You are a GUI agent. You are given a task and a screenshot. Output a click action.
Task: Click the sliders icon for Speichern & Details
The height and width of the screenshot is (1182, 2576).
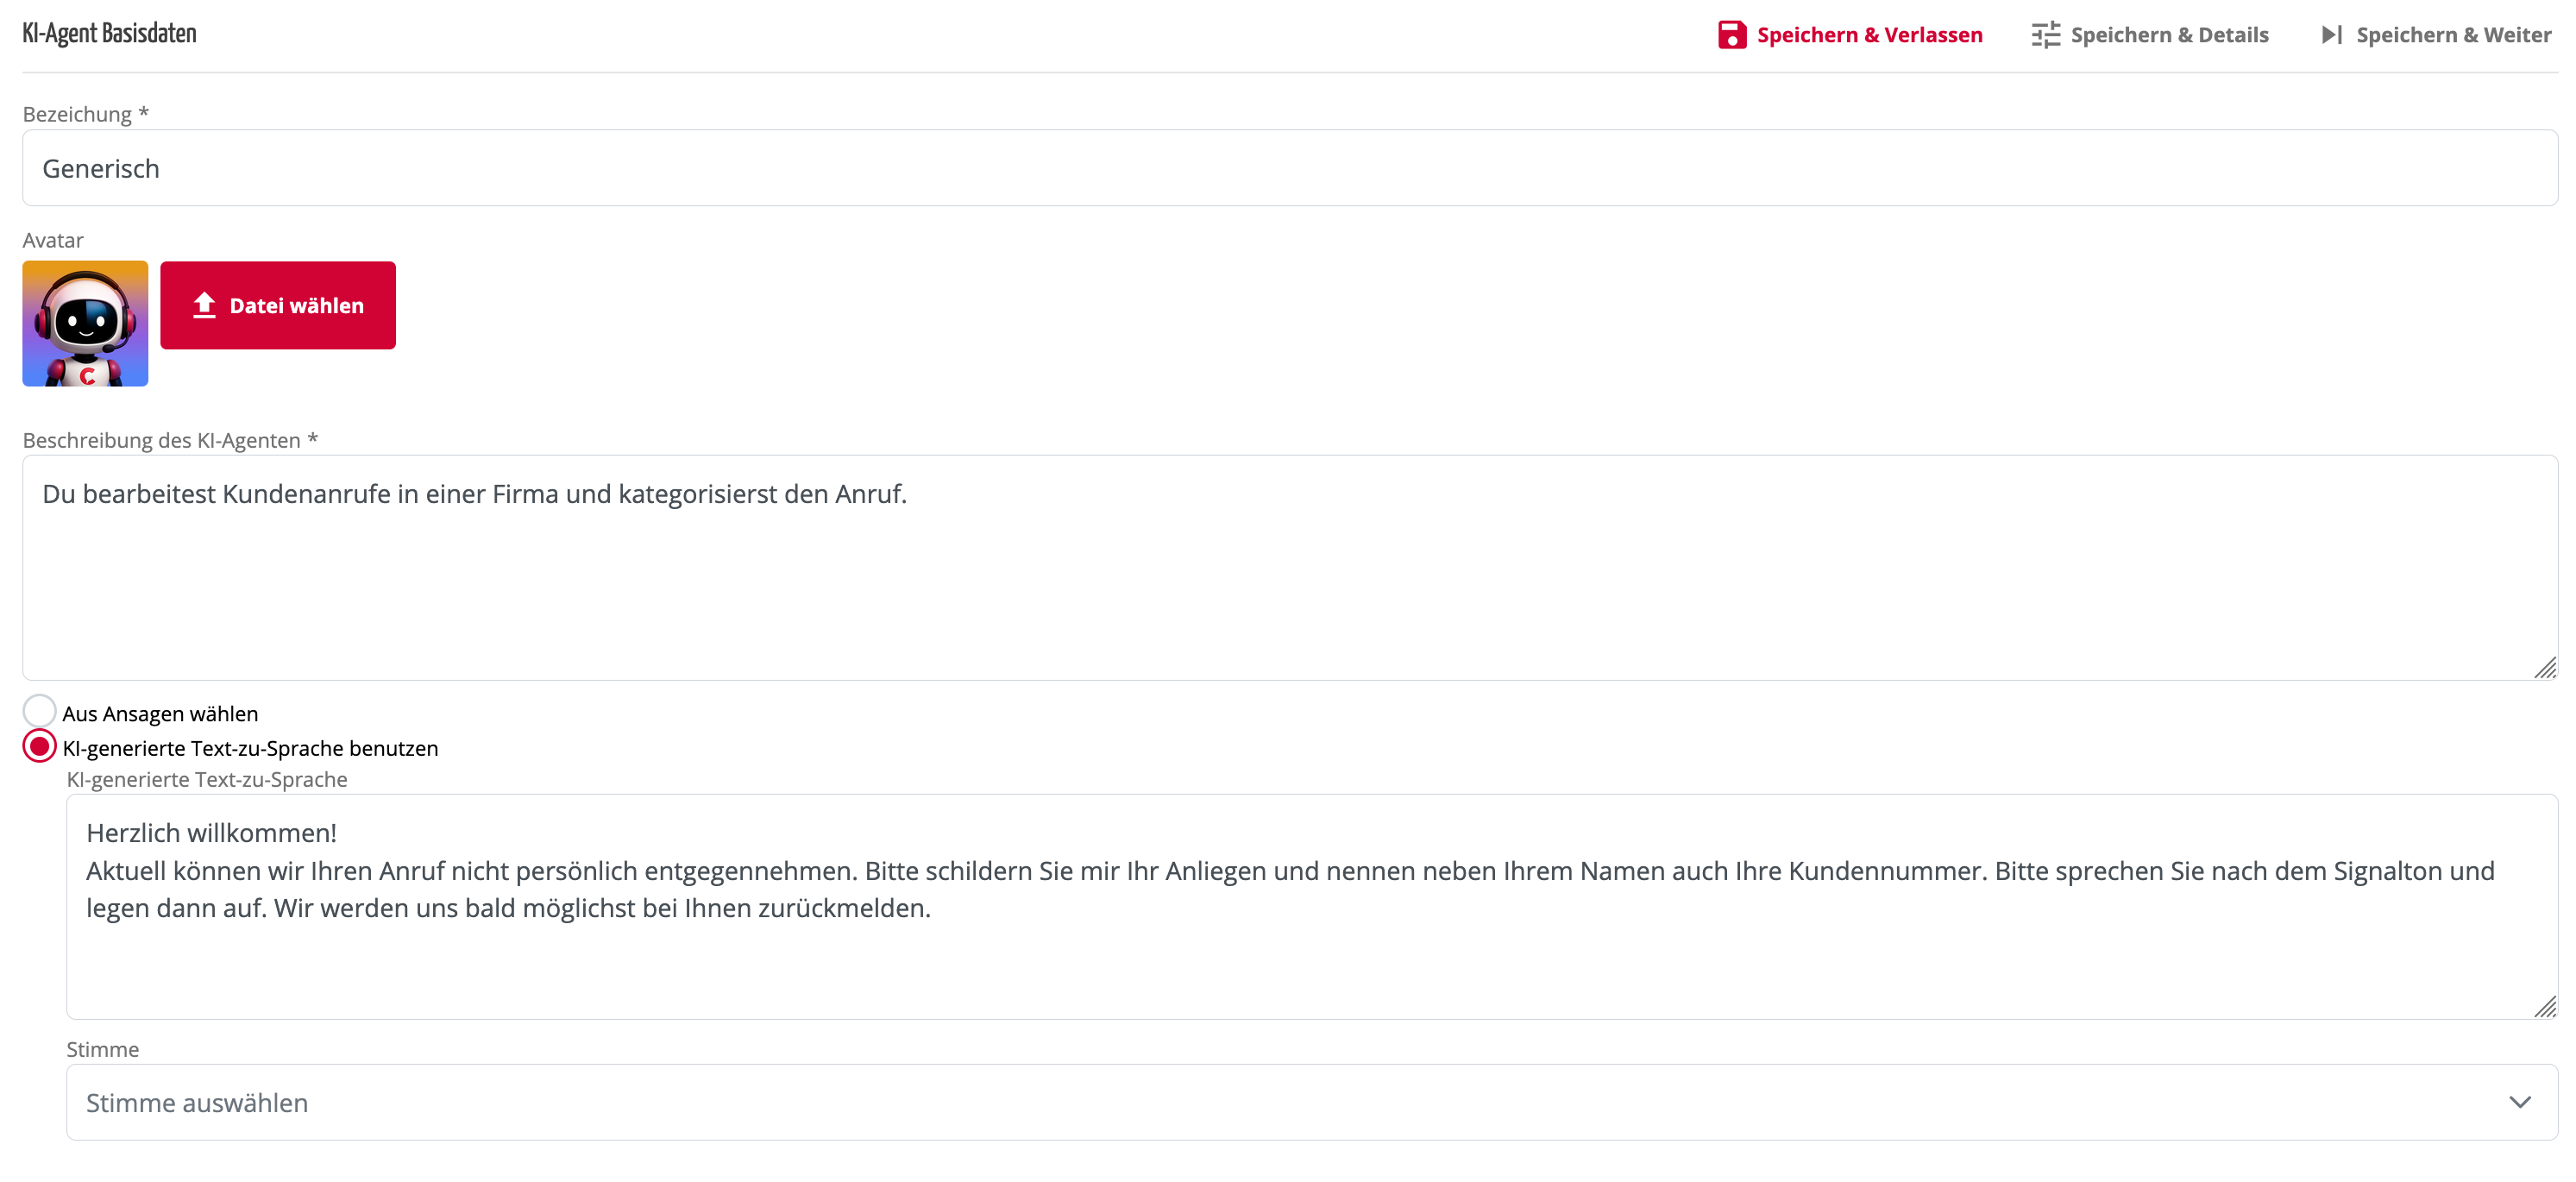[2045, 35]
